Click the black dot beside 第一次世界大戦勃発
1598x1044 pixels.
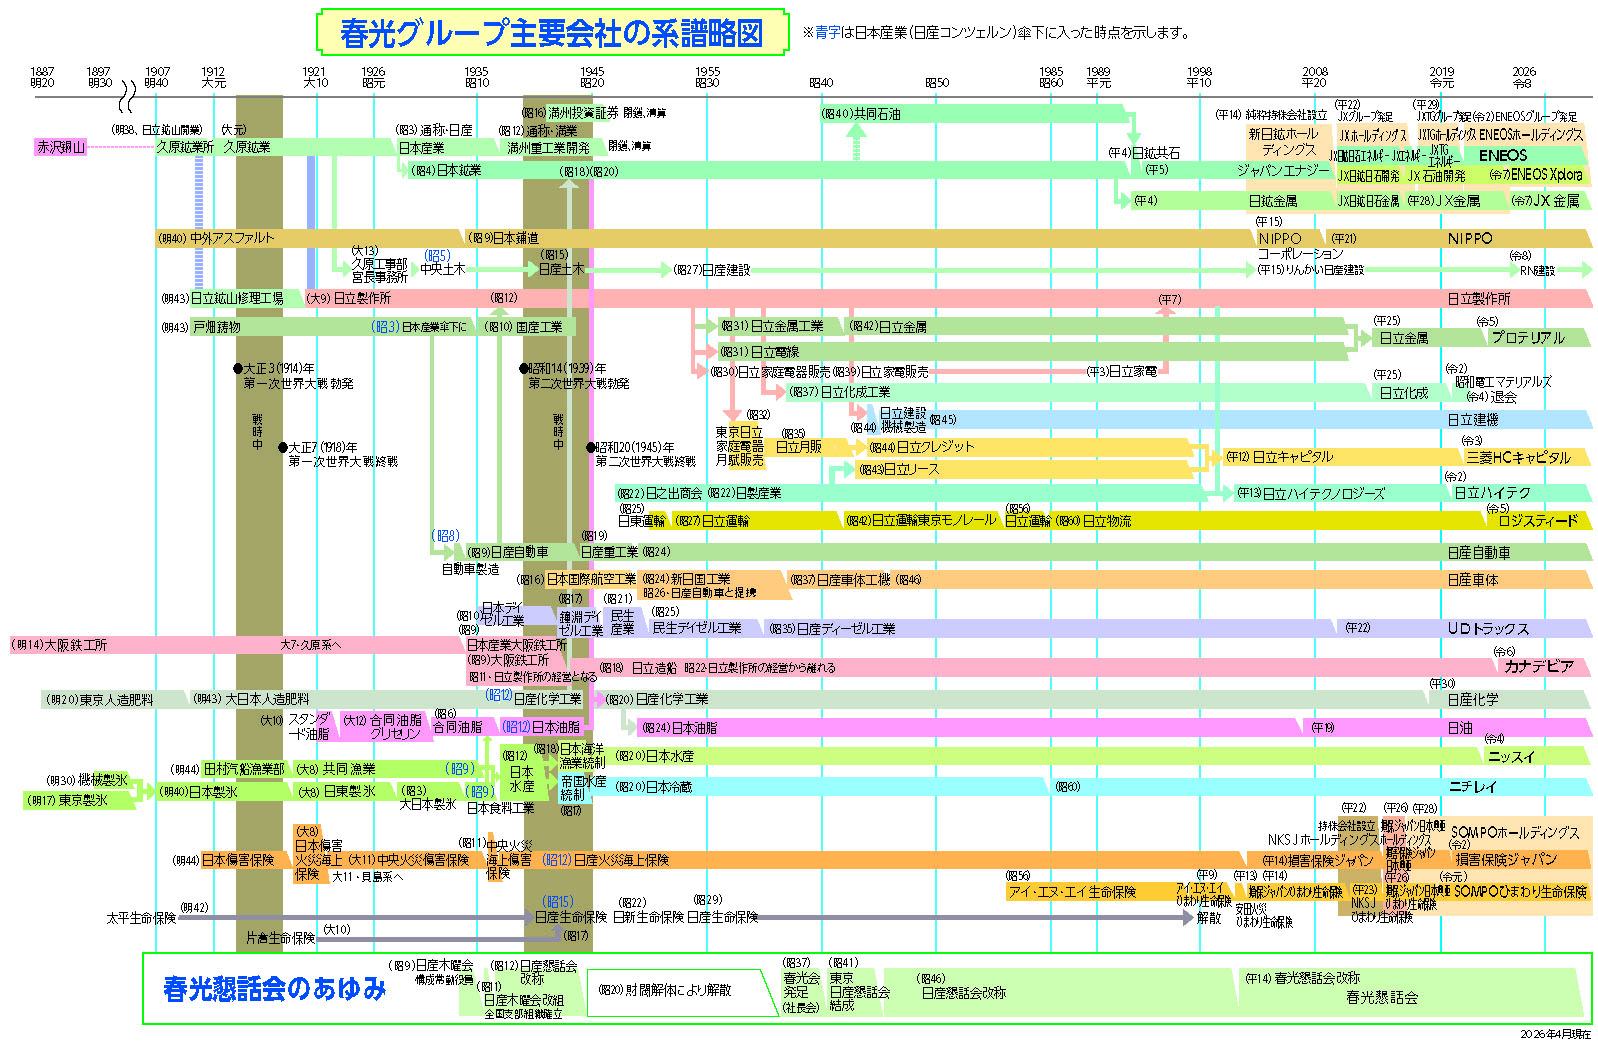click(238, 369)
